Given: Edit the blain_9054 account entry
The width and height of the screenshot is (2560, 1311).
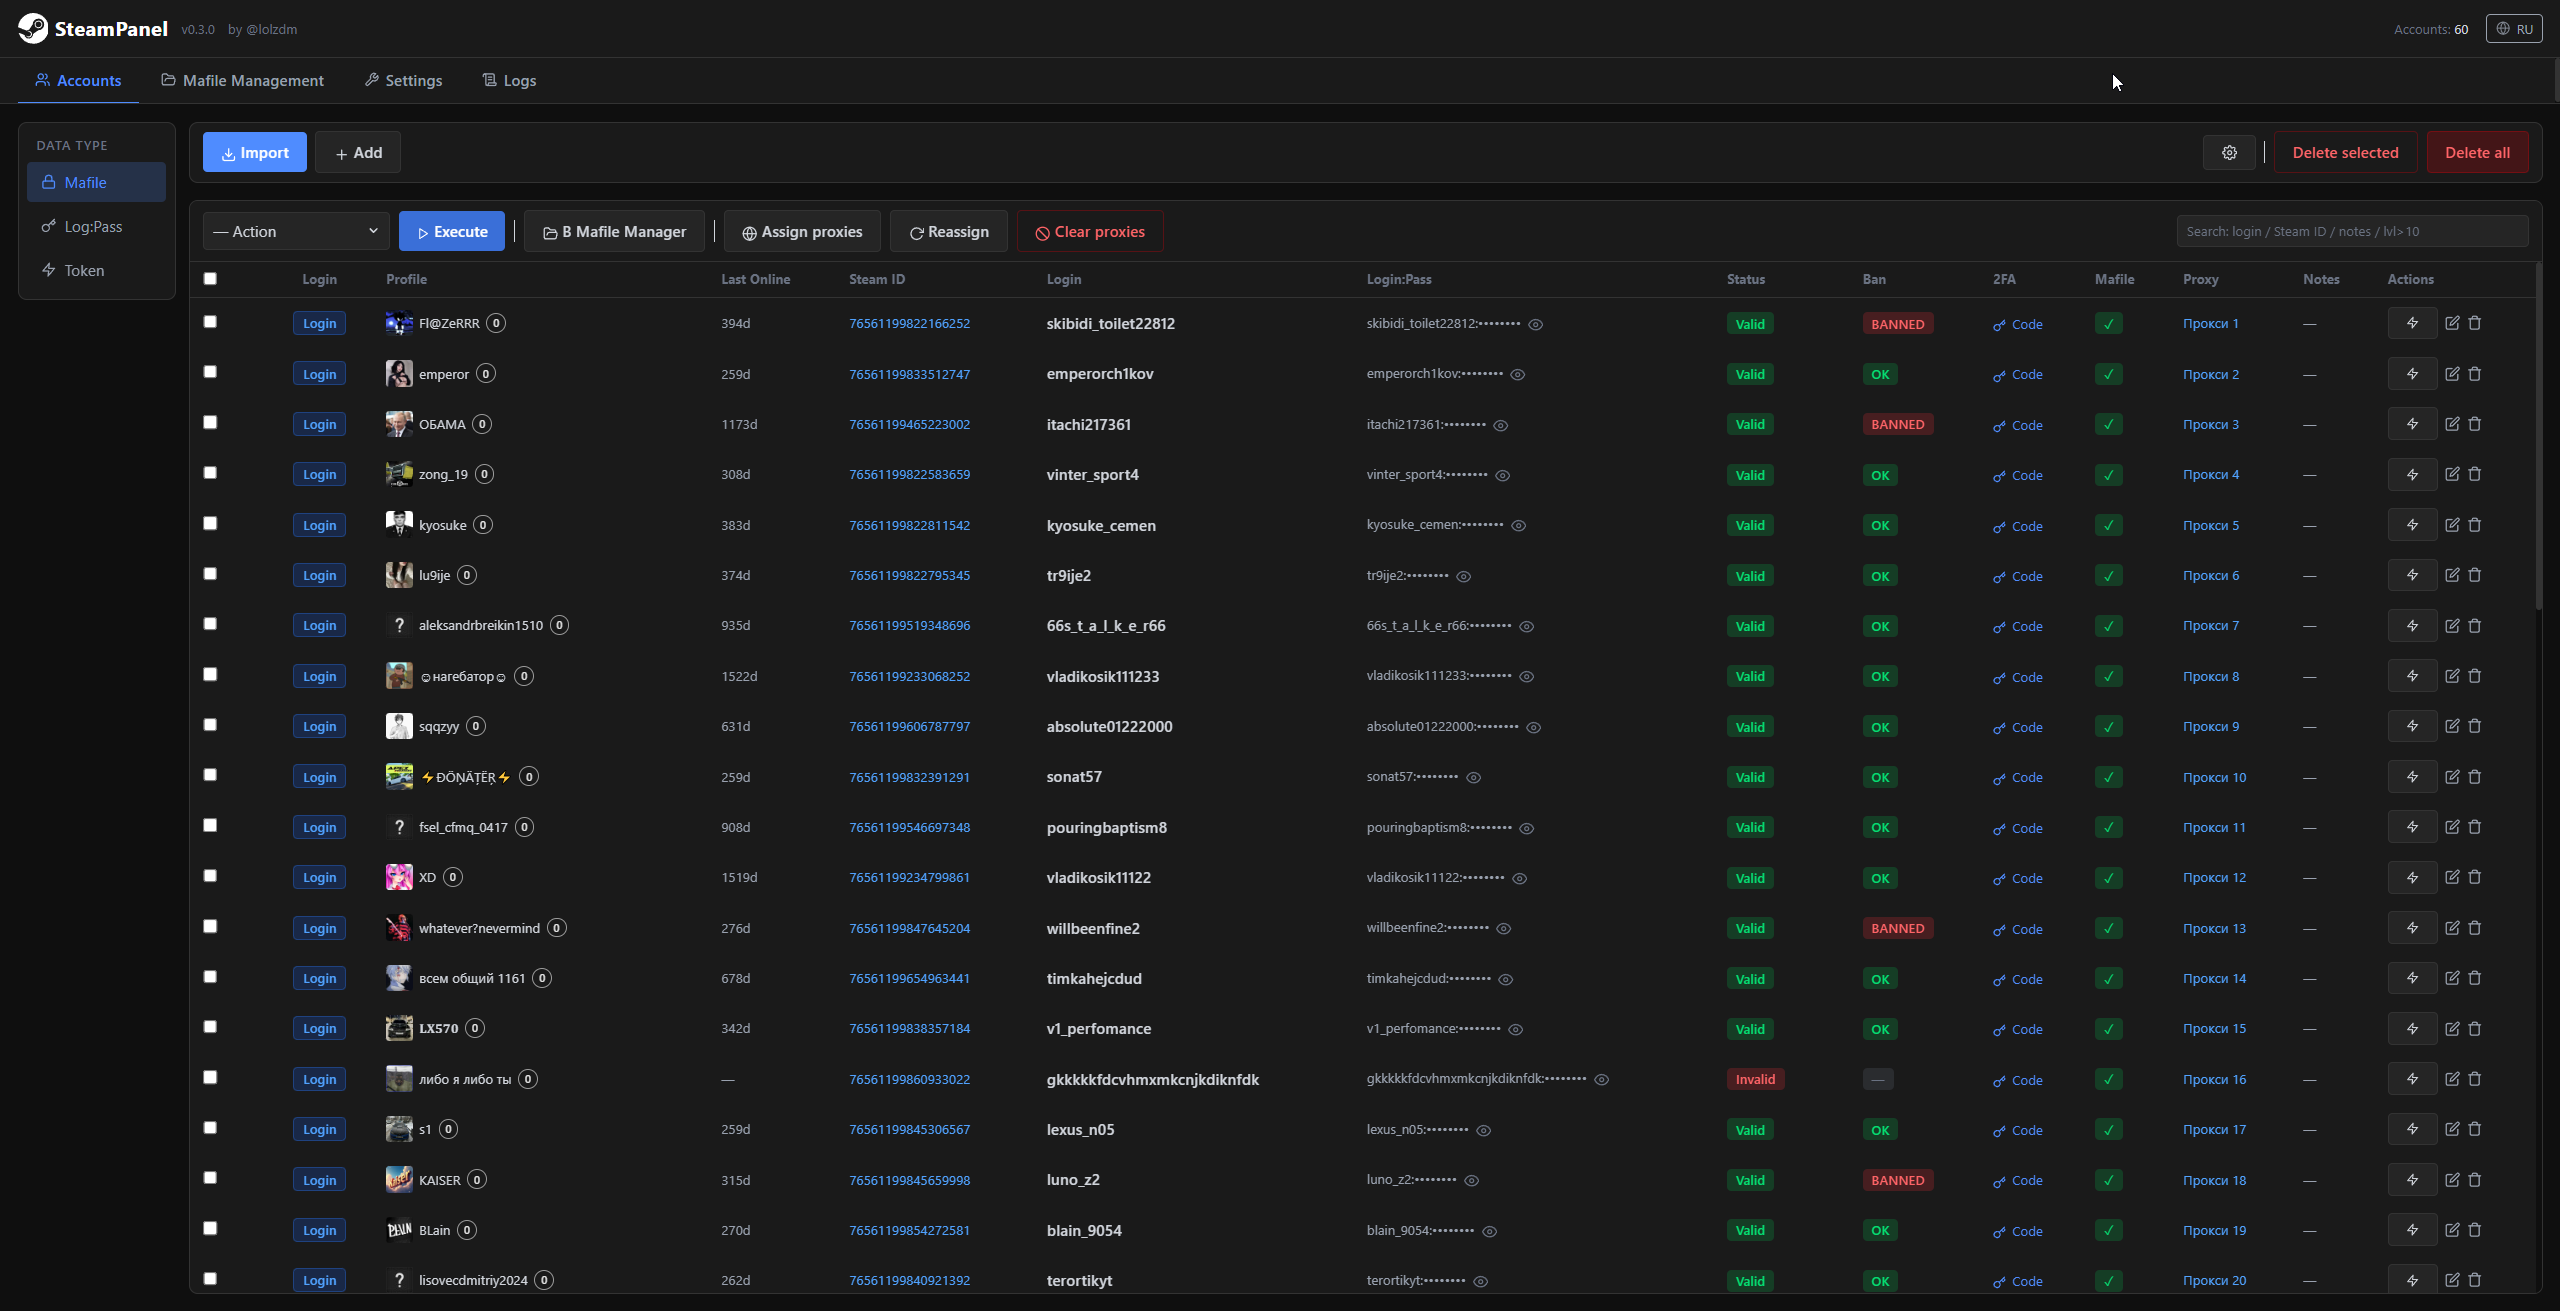Looking at the screenshot, I should (x=2452, y=1230).
